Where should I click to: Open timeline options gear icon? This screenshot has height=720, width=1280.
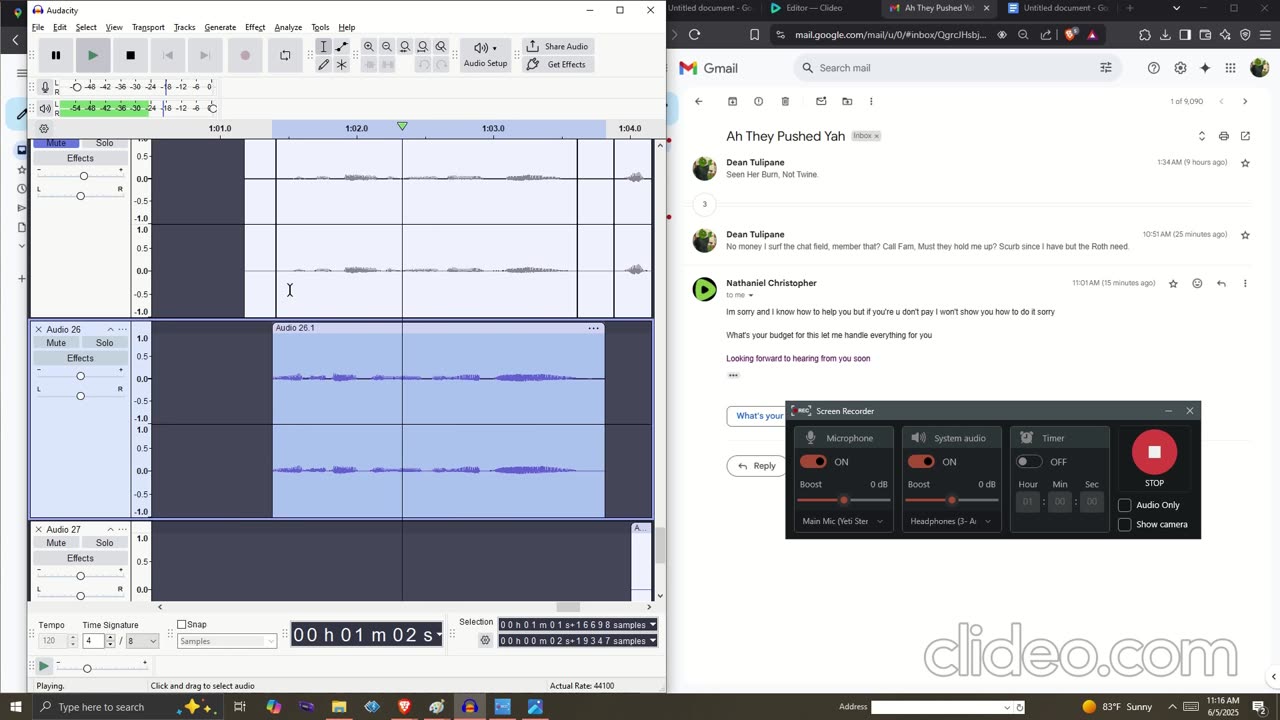(44, 129)
